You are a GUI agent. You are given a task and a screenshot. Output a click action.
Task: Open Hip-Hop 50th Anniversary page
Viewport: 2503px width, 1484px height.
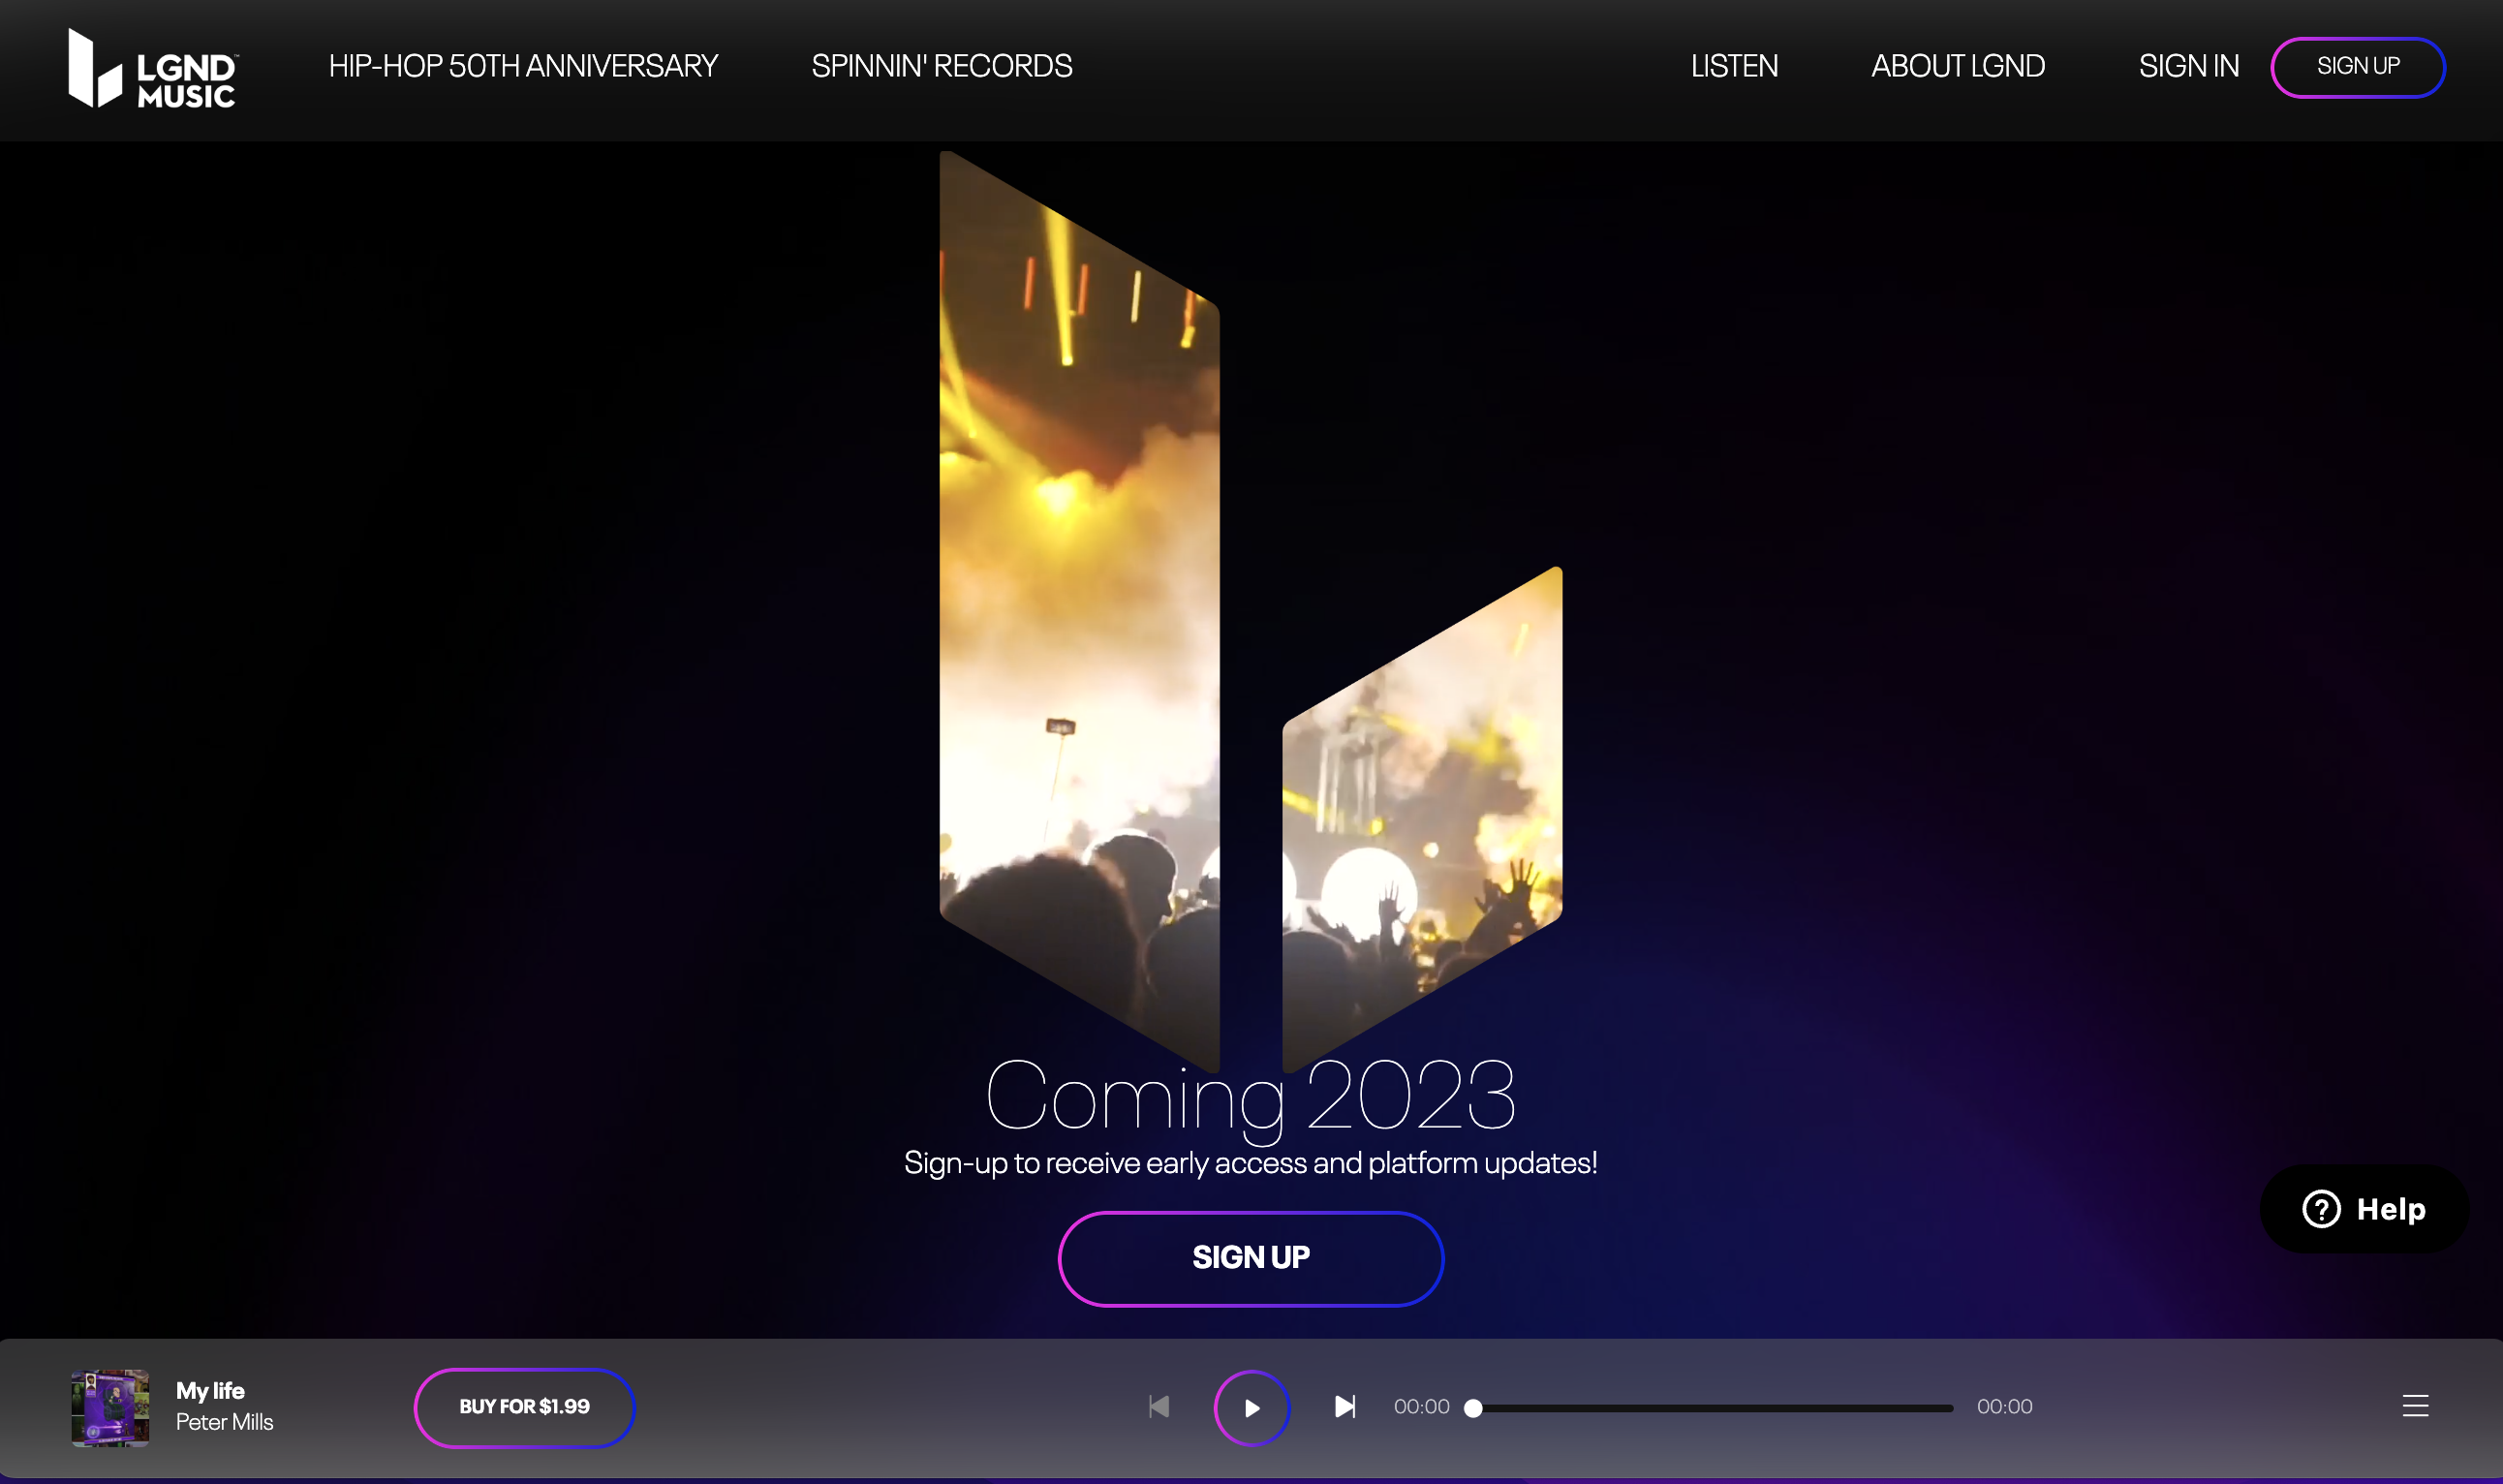pos(523,66)
